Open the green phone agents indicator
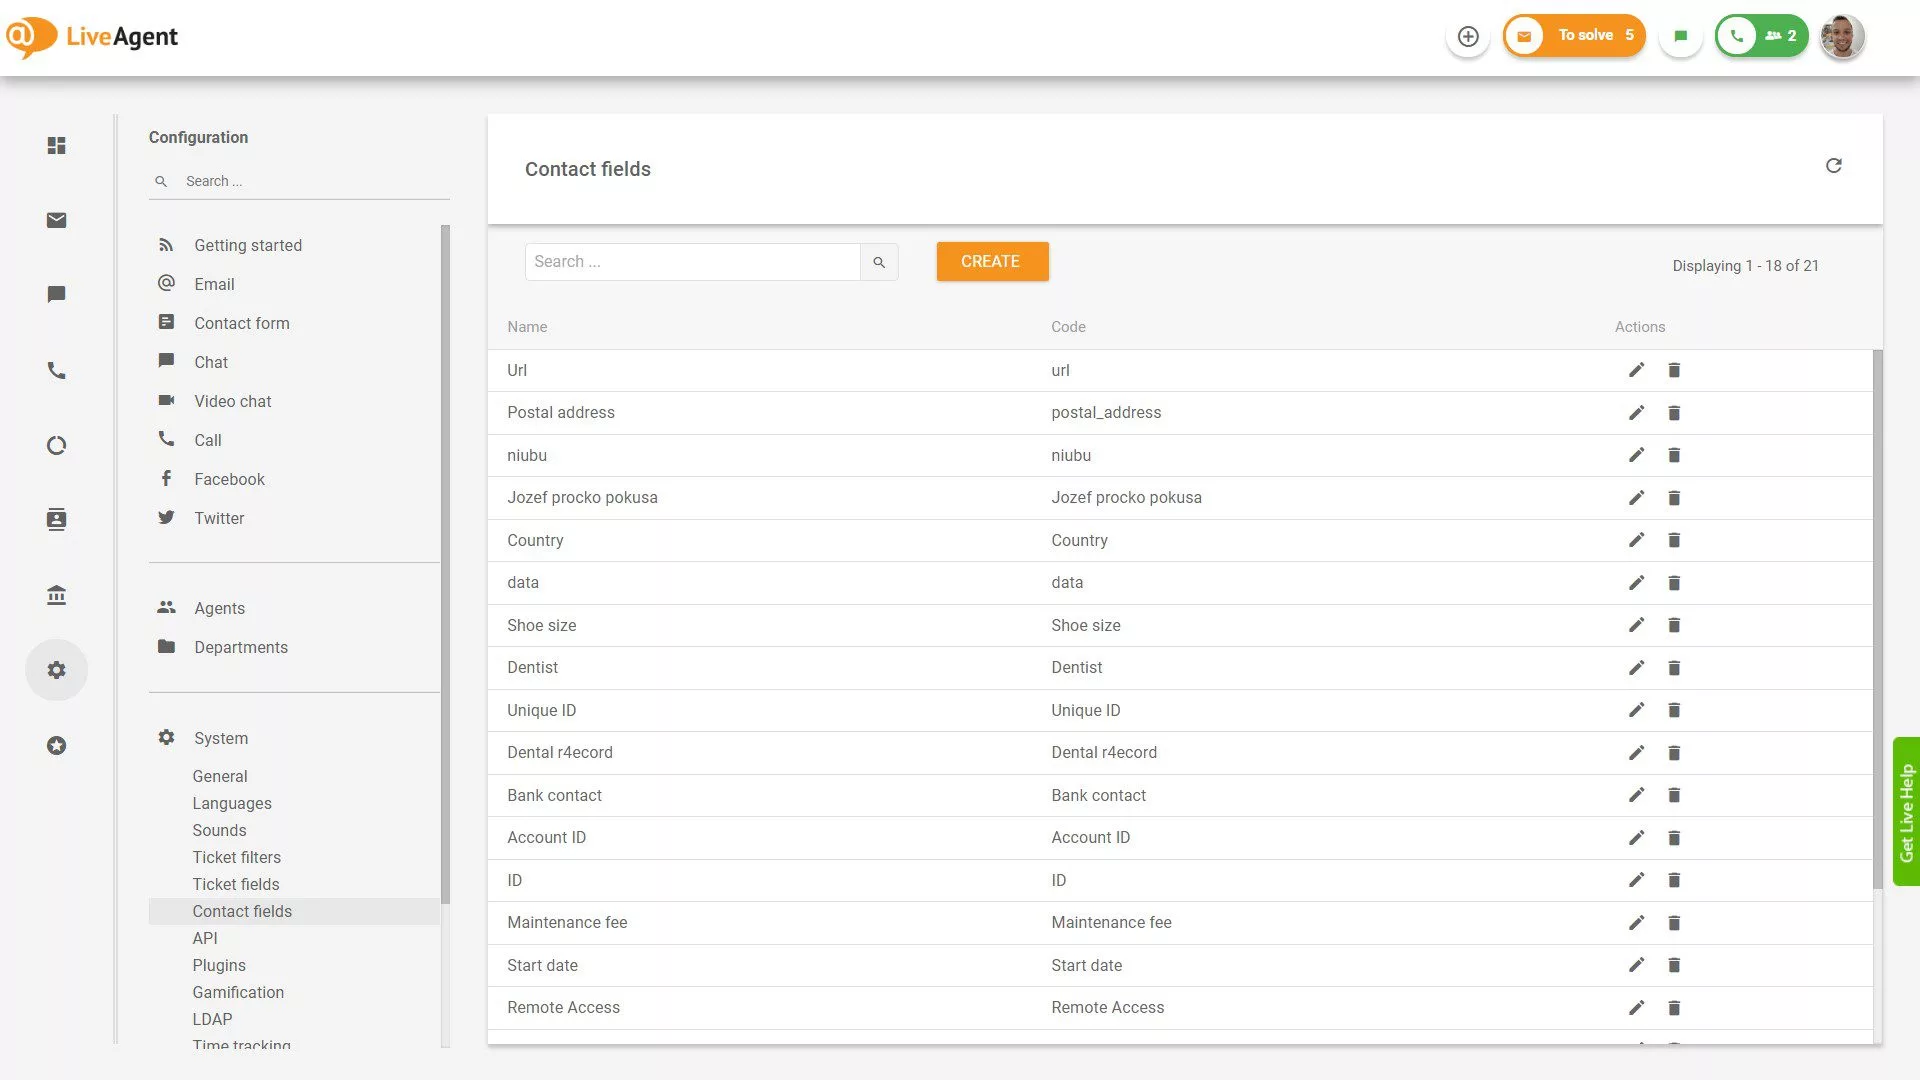The height and width of the screenshot is (1080, 1920). click(1761, 35)
